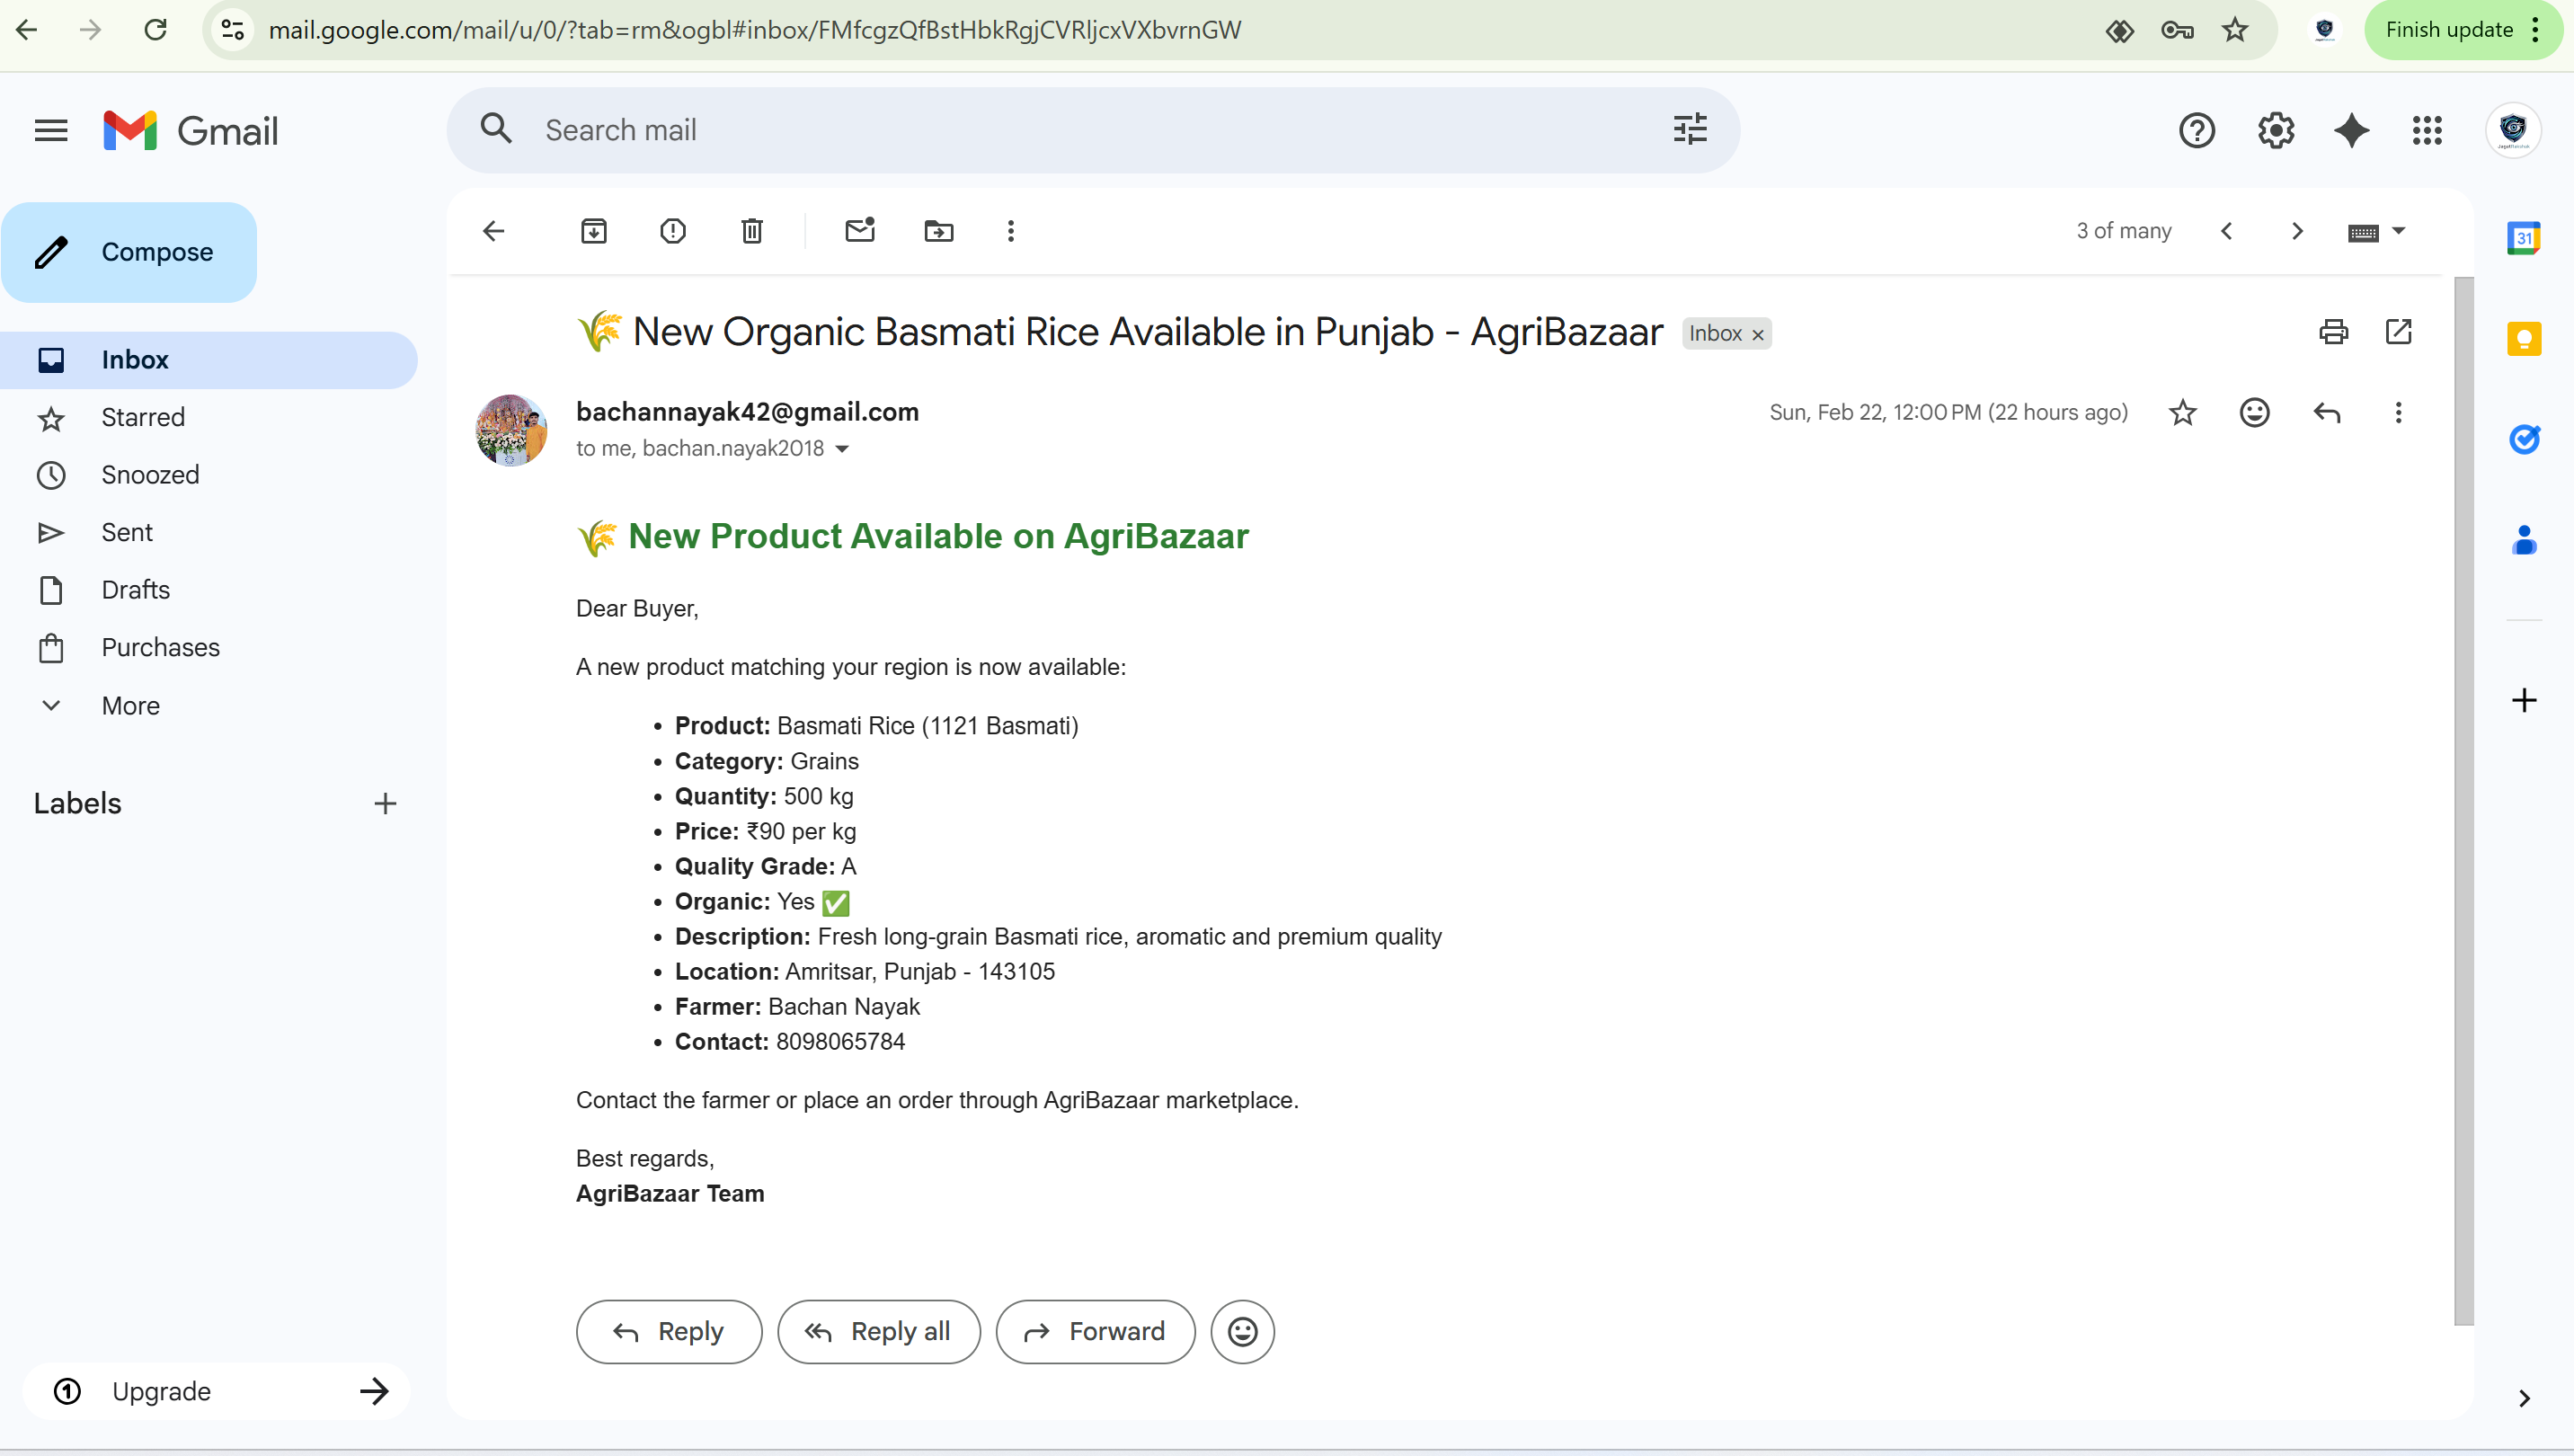Click the Move to folder icon
Viewport: 2574px width, 1456px height.
click(938, 231)
